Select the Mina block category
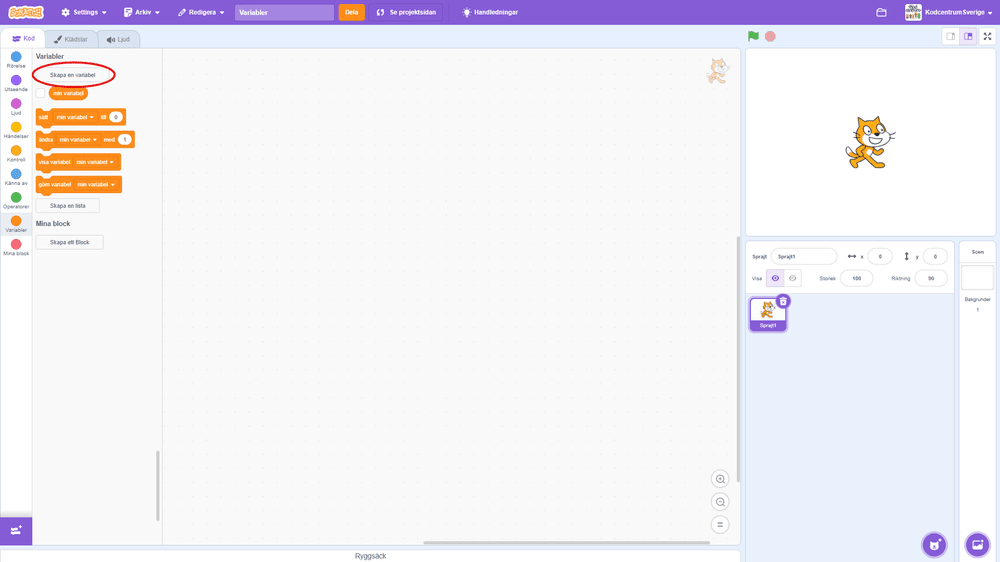Screen dimensions: 1000x562 16,248
